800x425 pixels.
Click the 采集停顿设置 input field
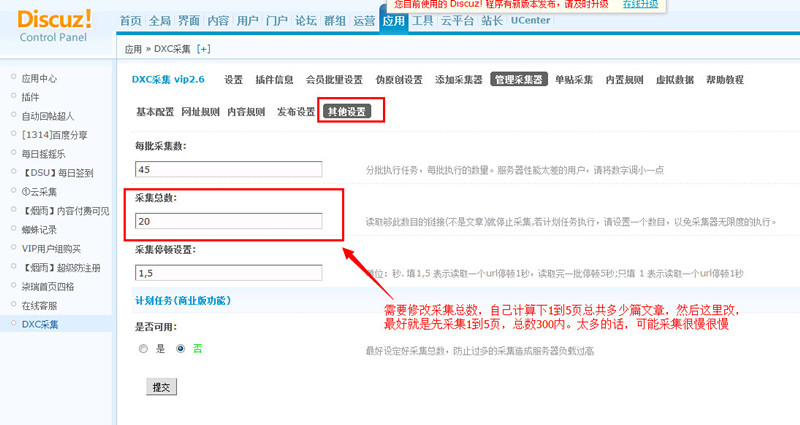point(229,273)
